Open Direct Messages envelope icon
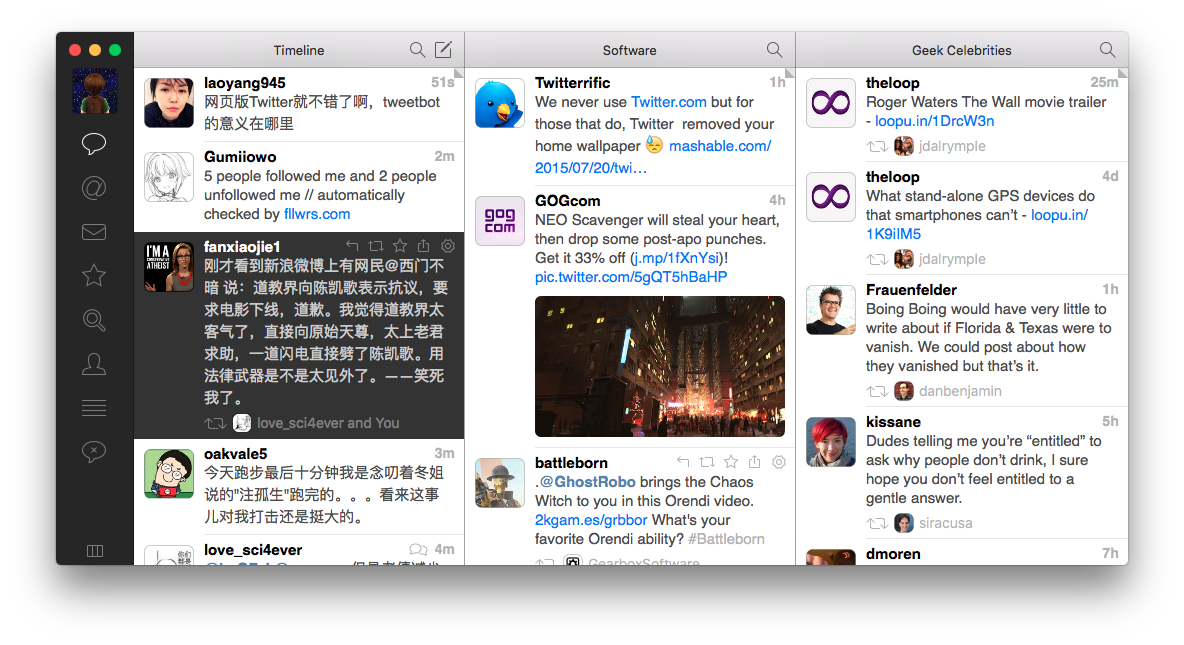Viewport: 1184px width, 645px height. coord(94,232)
